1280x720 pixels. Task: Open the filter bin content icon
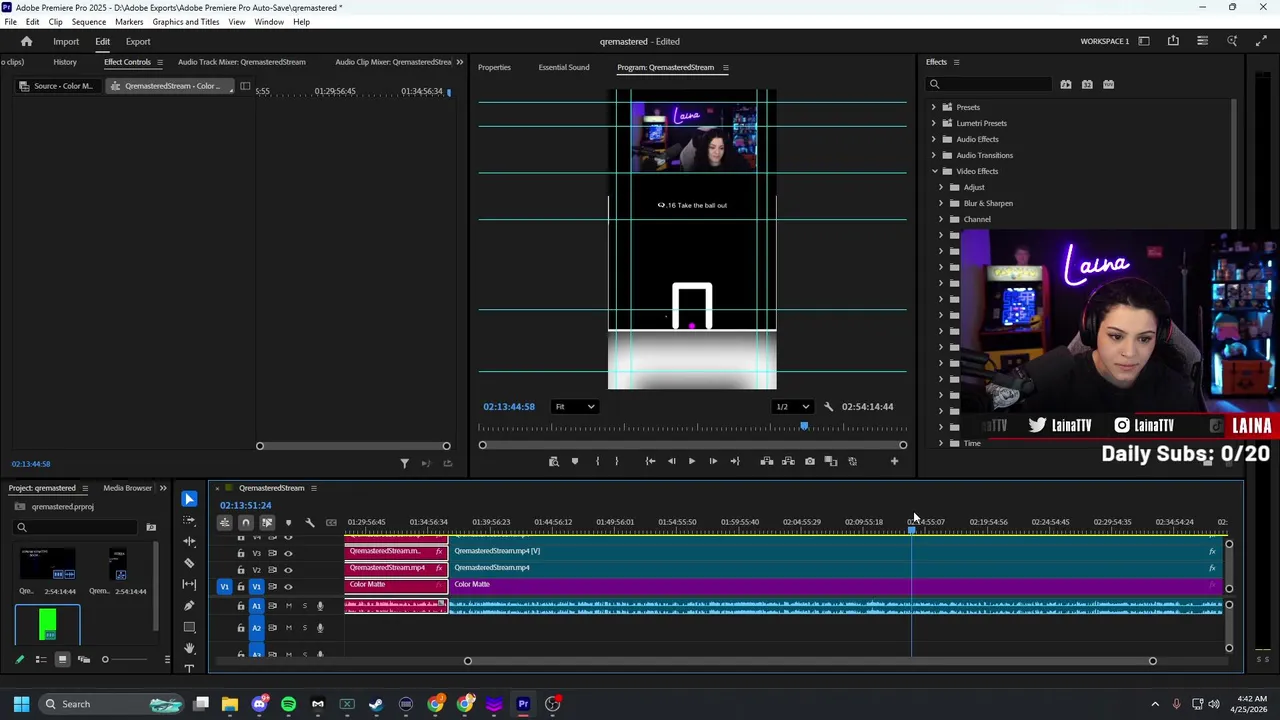[151, 527]
